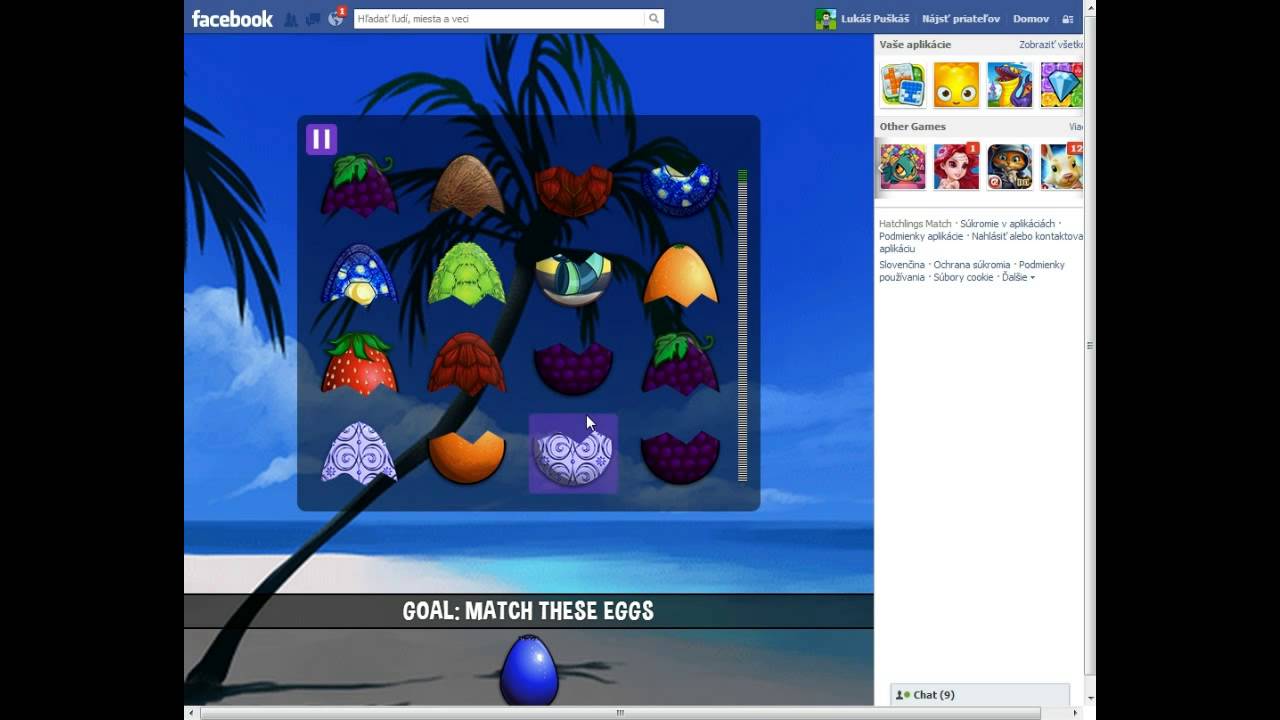Open the red-haired girl game thumbnail
Screen dimensions: 1280x720
tap(956, 167)
